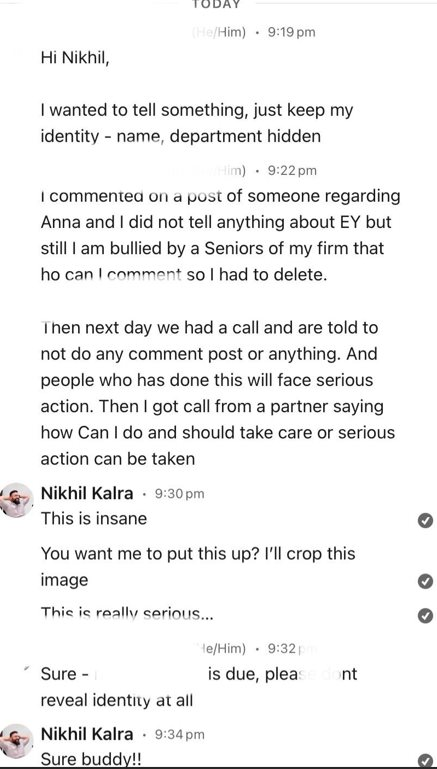This screenshot has height=769, width=437.
Task: Open Nikhil Kalra's avatar at 9:34 pm
Action: [17, 741]
